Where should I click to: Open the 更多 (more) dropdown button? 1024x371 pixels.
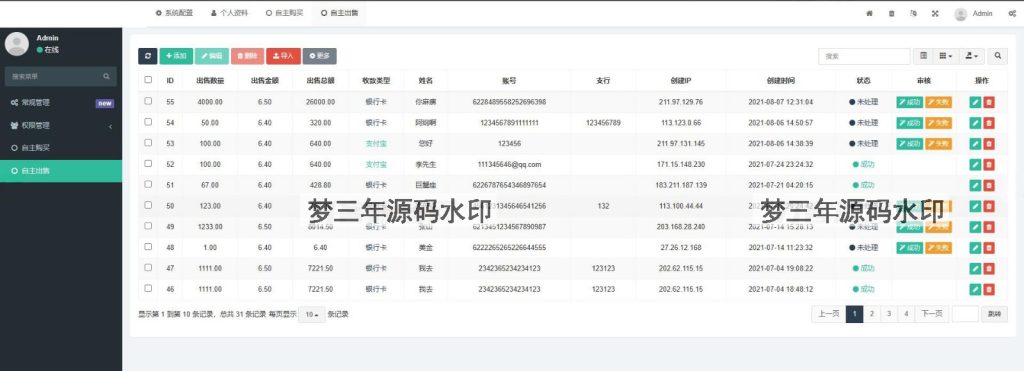point(319,56)
